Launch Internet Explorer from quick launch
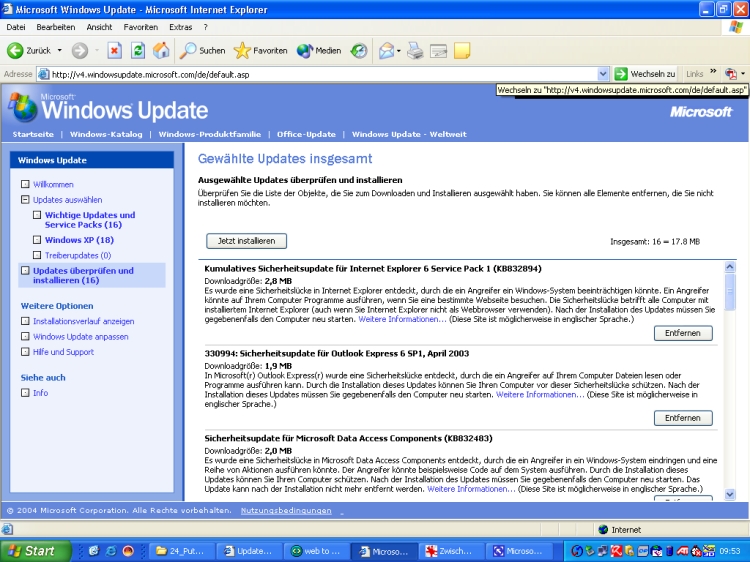 tap(111, 551)
